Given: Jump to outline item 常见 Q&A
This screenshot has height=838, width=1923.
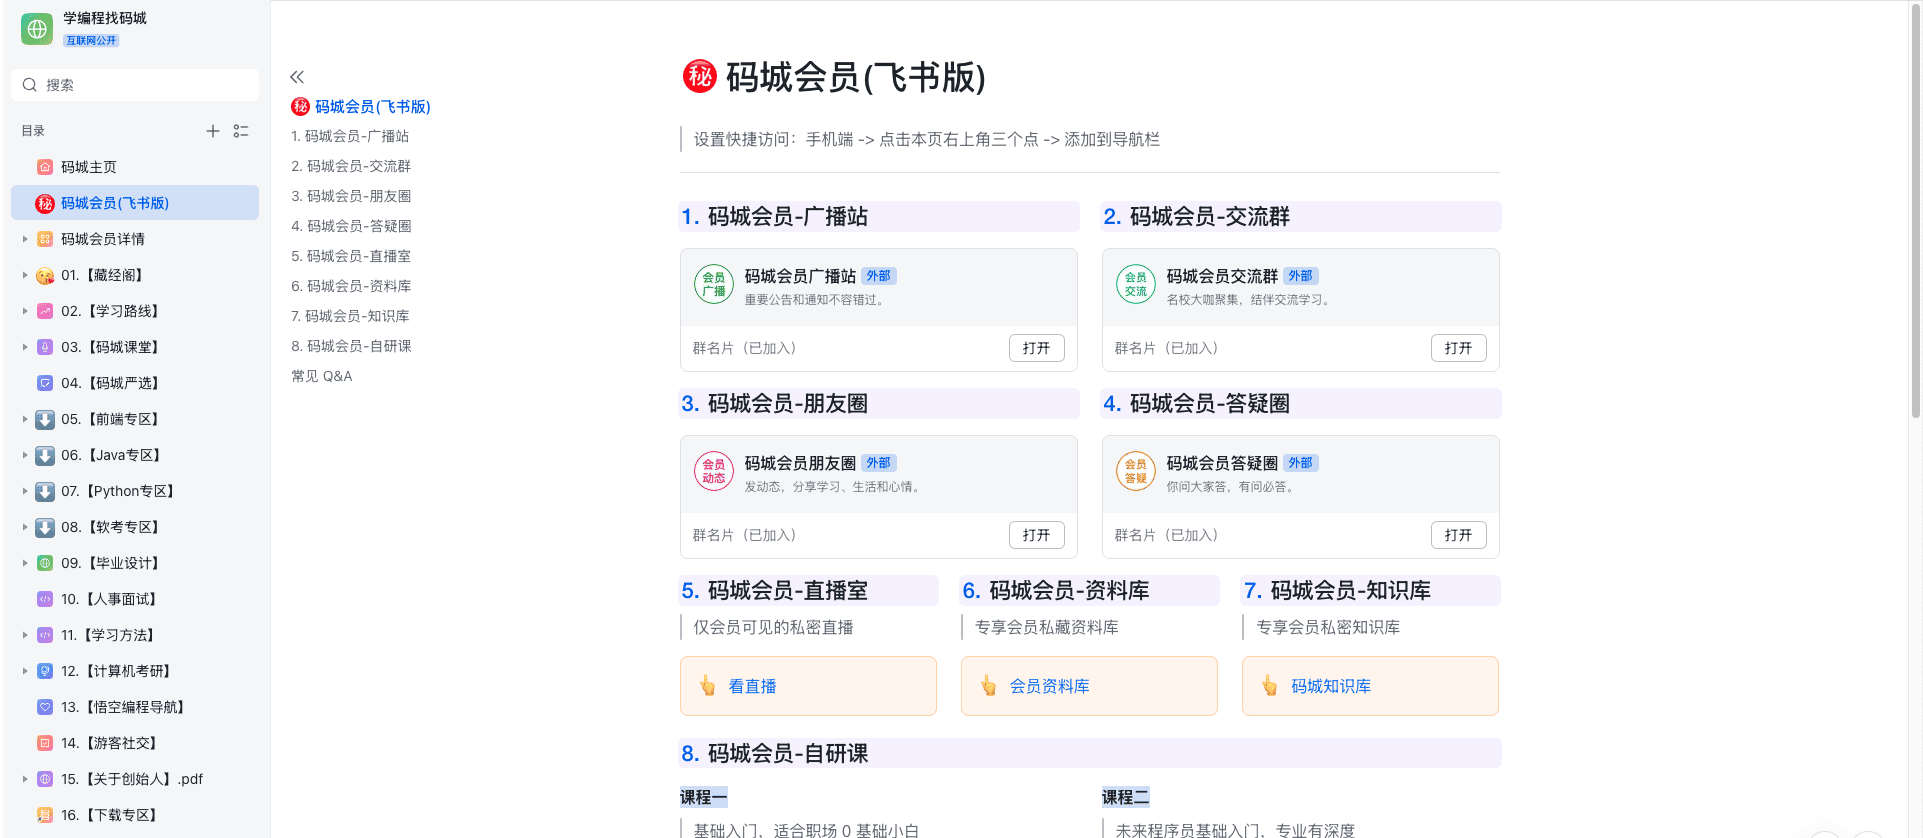Looking at the screenshot, I should pyautogui.click(x=322, y=376).
